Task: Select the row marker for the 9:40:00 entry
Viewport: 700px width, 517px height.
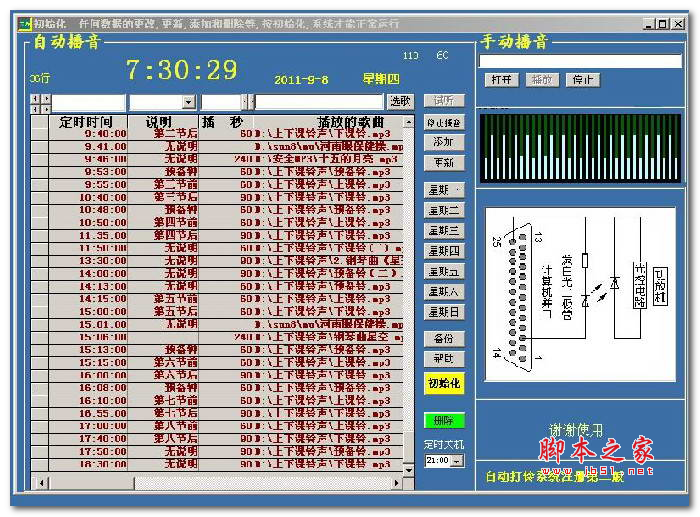Action: (x=39, y=133)
